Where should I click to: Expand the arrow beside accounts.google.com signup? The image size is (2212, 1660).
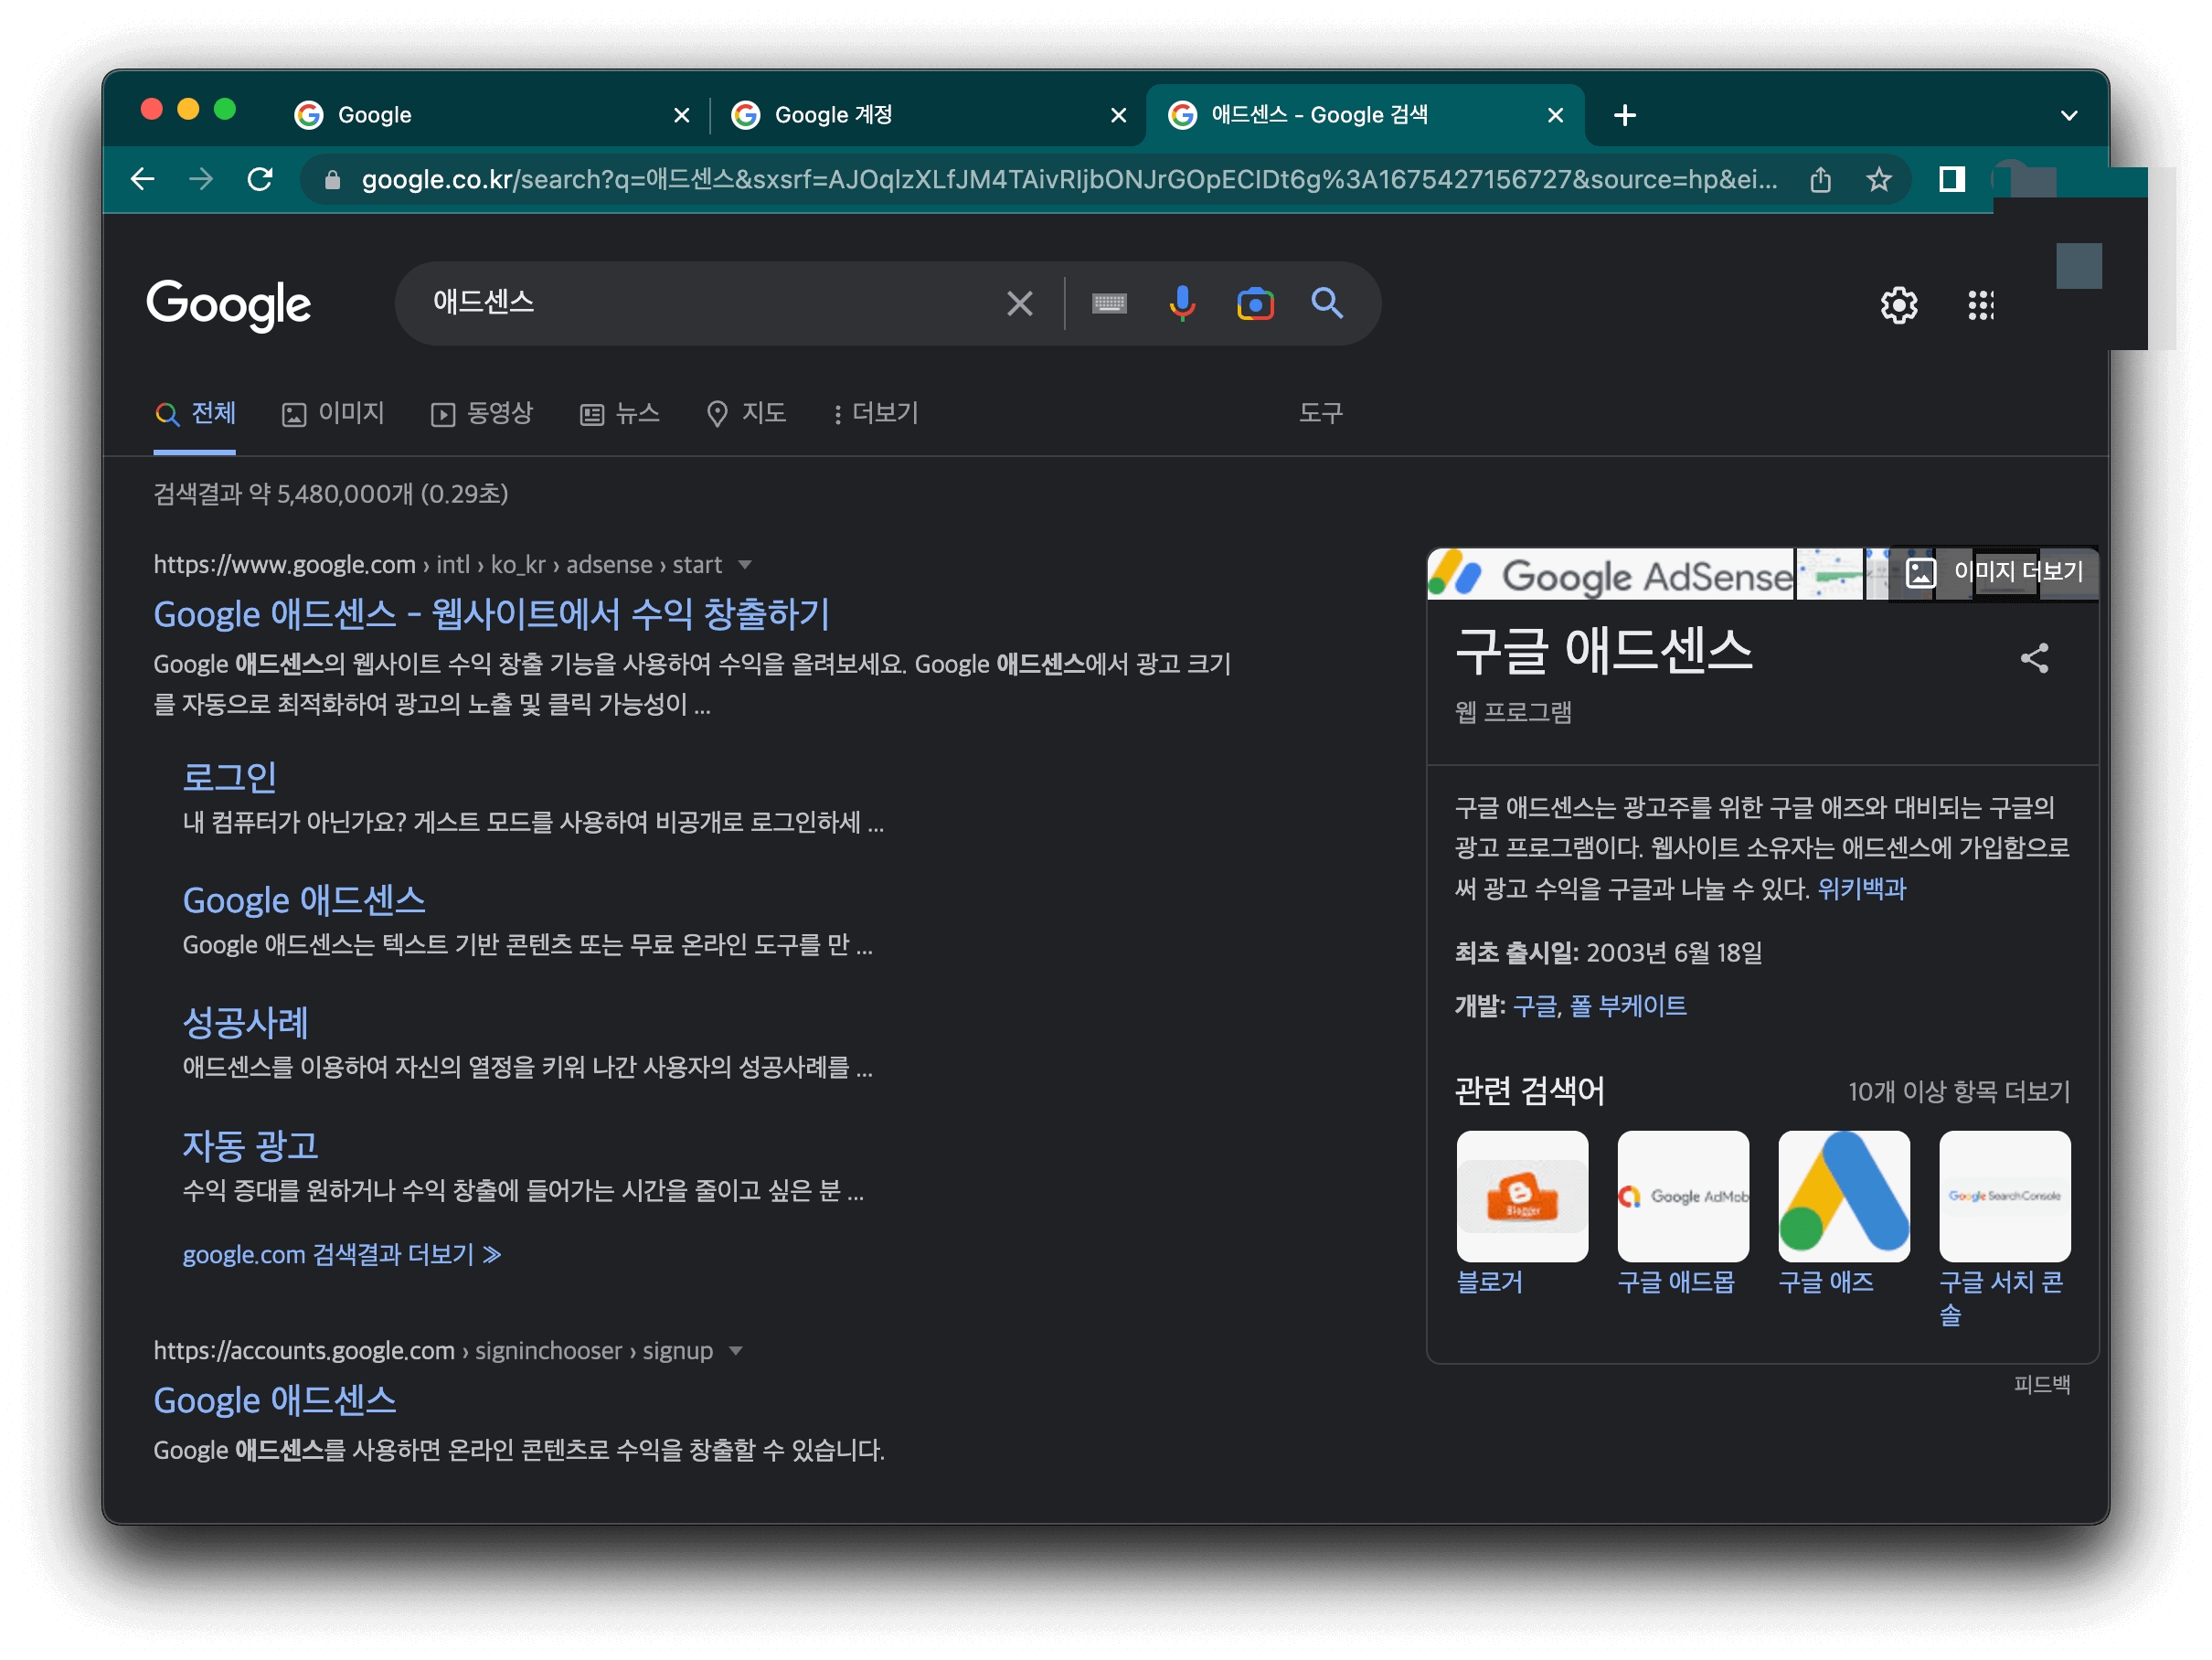coord(737,1351)
